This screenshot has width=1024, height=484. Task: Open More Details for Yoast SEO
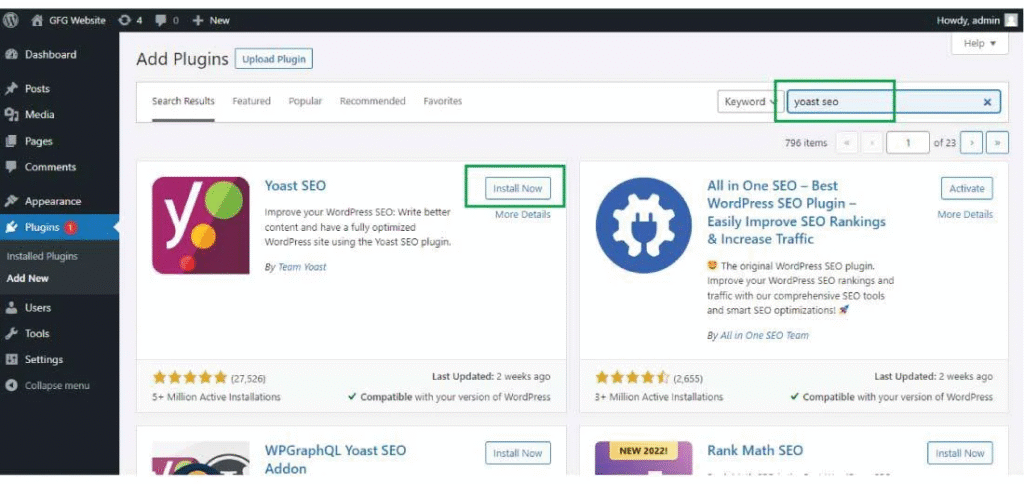coord(522,214)
